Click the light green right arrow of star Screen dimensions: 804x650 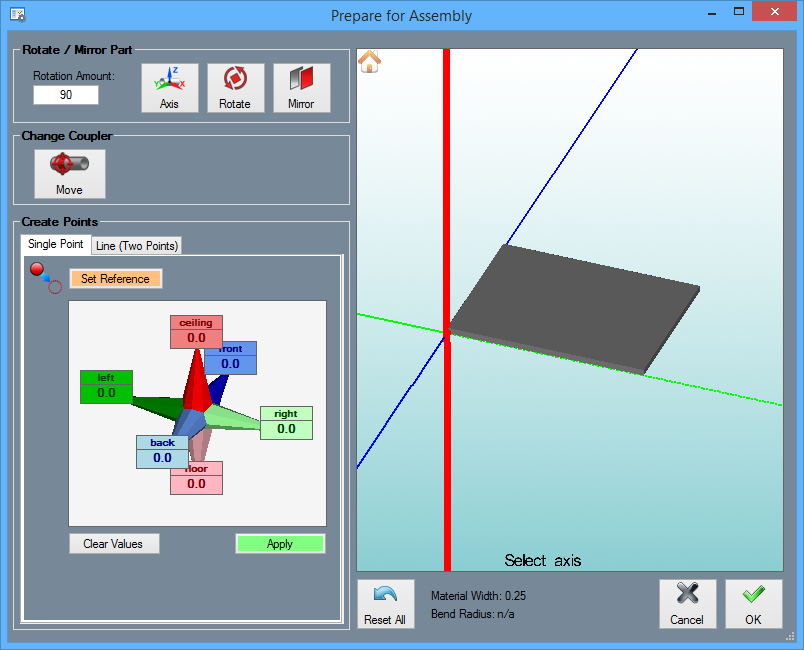click(233, 417)
